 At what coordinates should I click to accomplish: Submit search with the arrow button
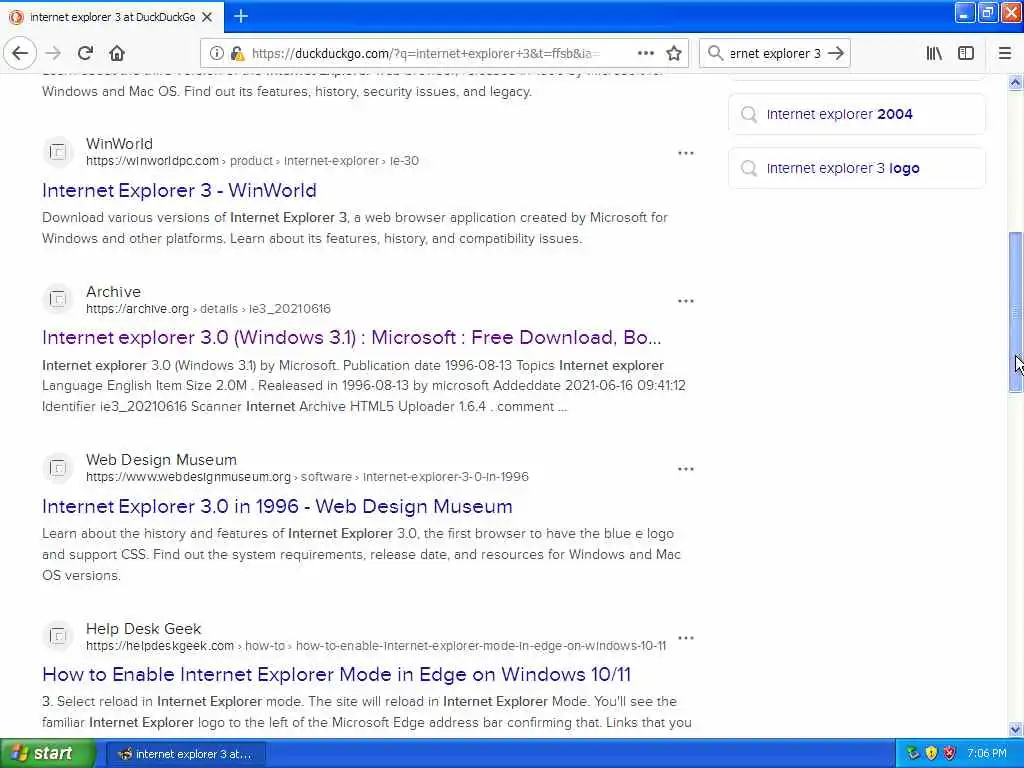click(x=836, y=54)
